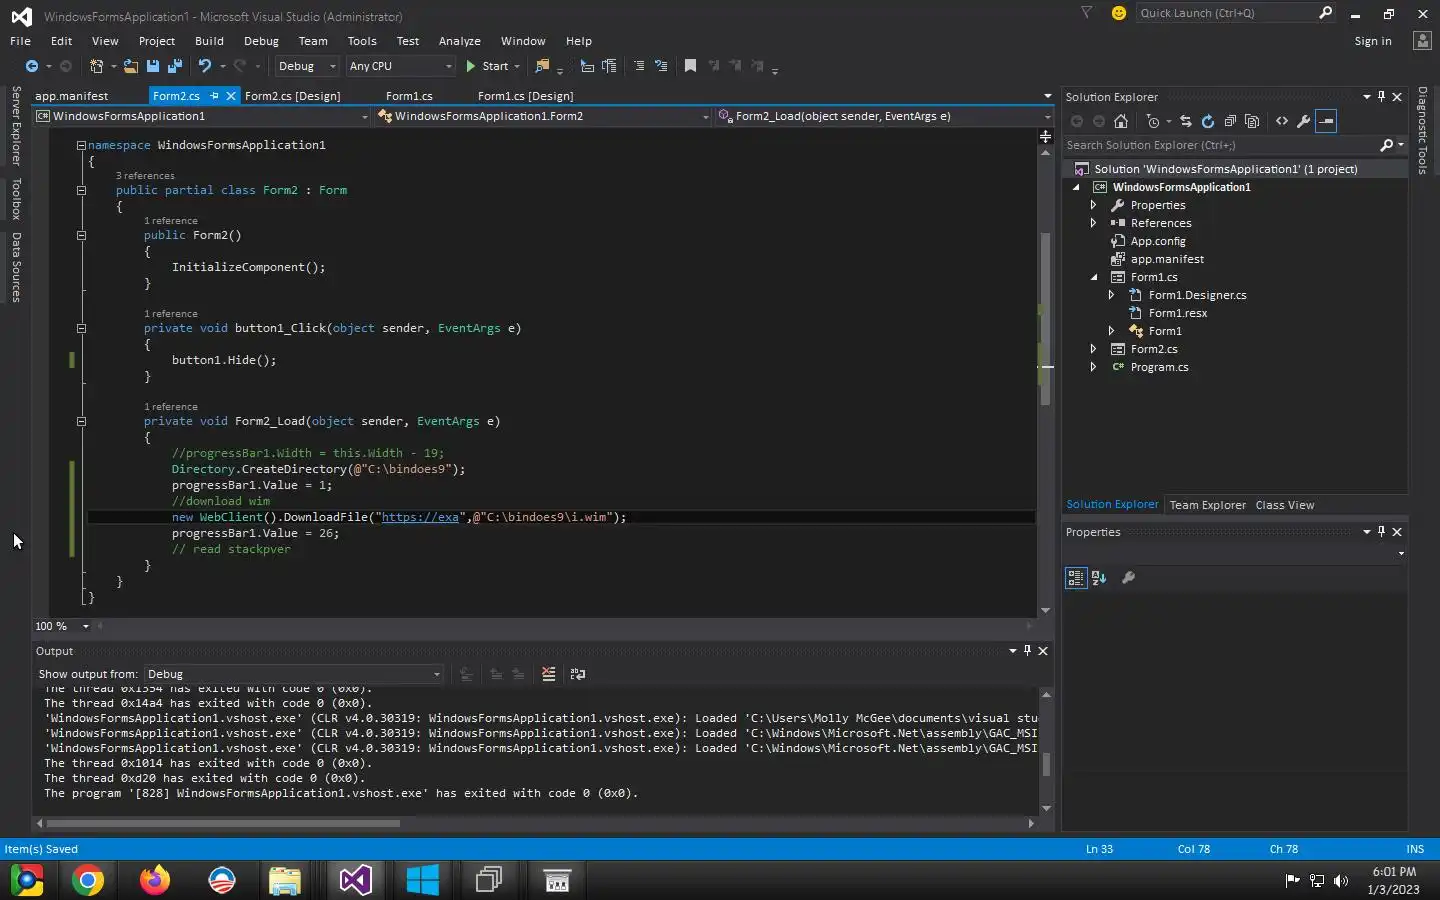Open the WindowsFormsApplication1.Form2 type dropdown

[x=543, y=116]
